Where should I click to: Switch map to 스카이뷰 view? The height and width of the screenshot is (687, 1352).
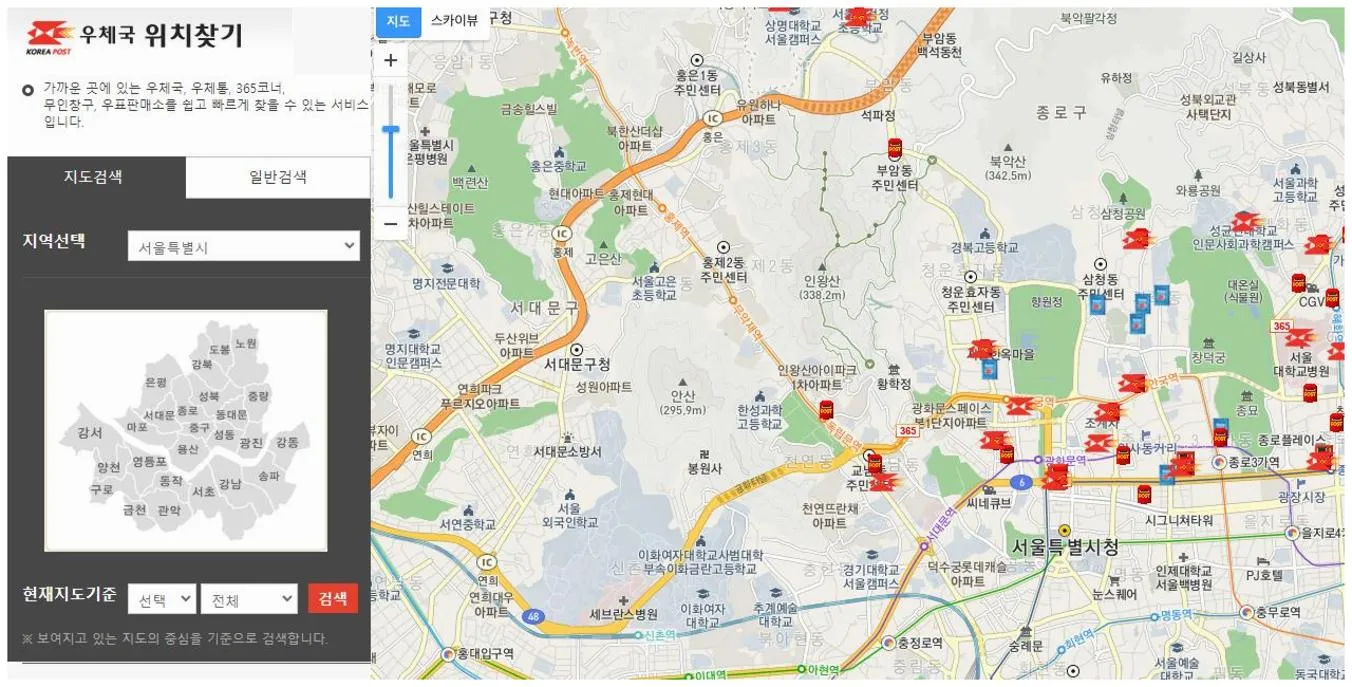tap(455, 21)
